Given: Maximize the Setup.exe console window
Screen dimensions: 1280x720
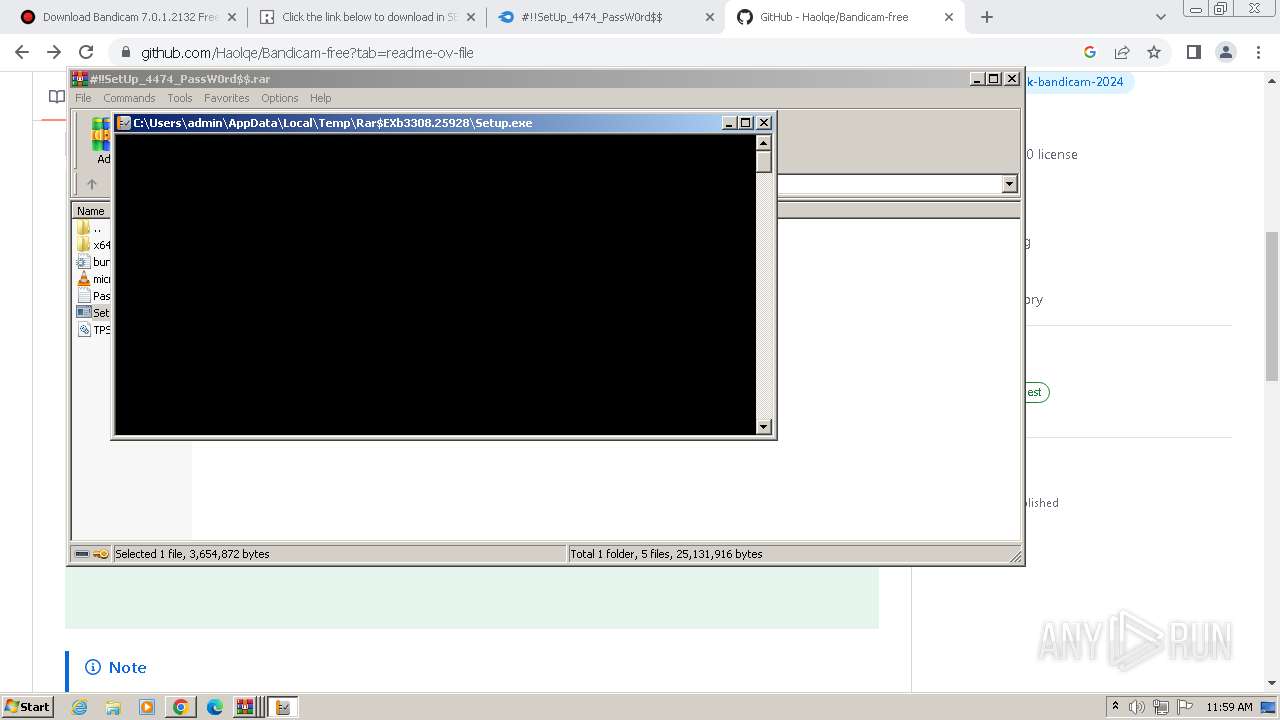Looking at the screenshot, I should pyautogui.click(x=746, y=123).
